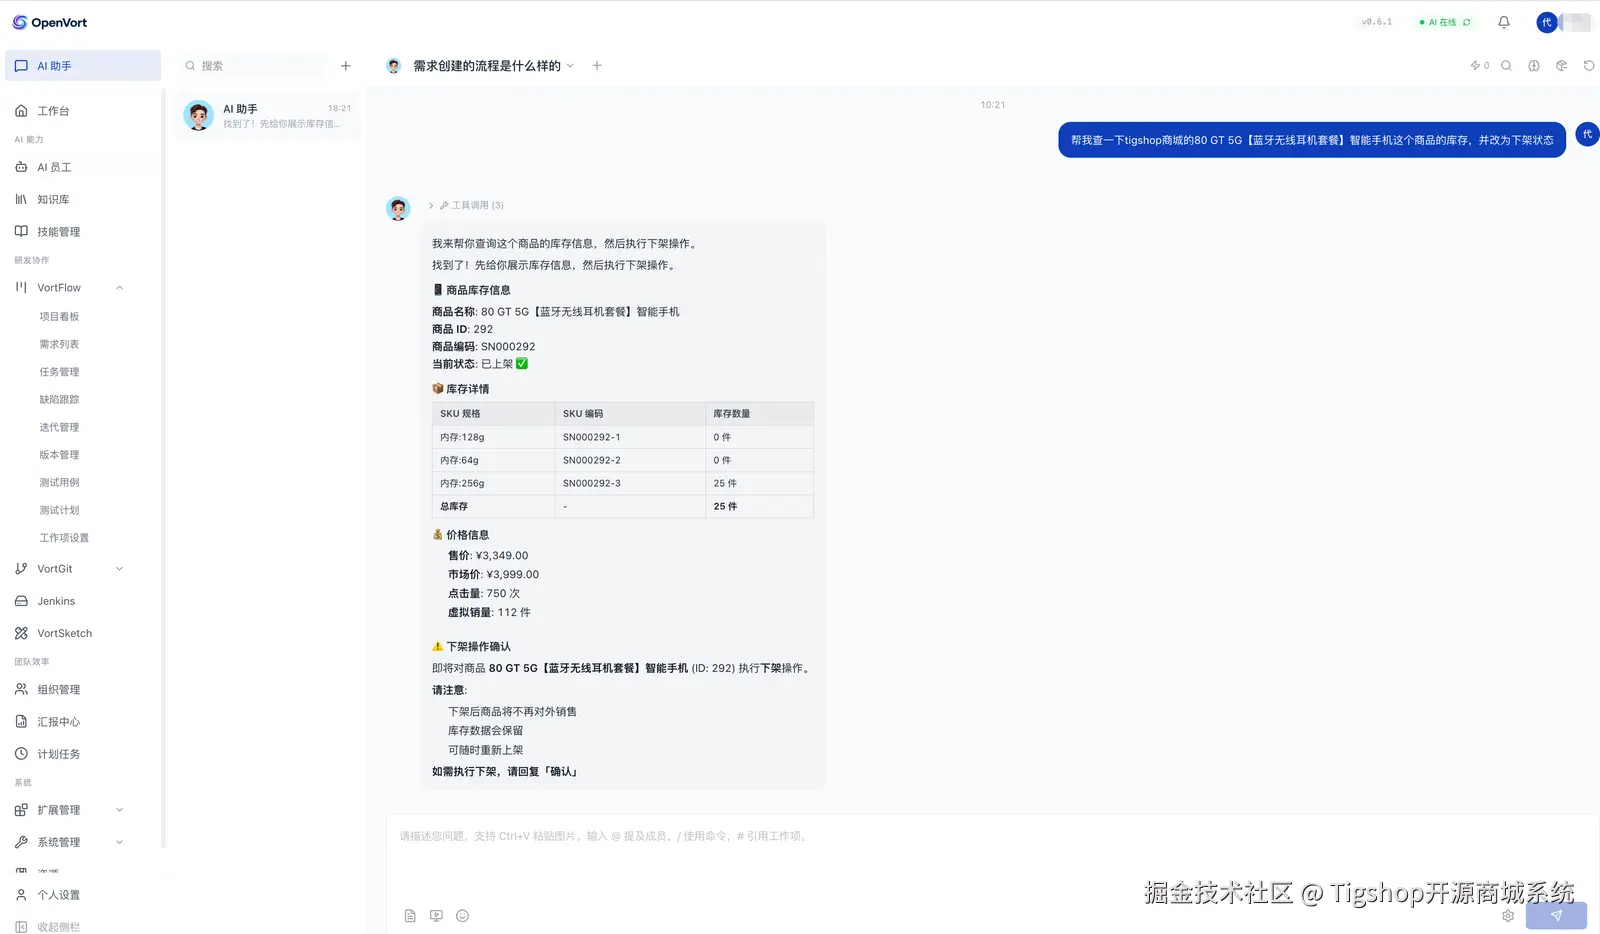Open the AI 助手 conversation from 18:21
The image size is (1600, 934).
coord(268,116)
